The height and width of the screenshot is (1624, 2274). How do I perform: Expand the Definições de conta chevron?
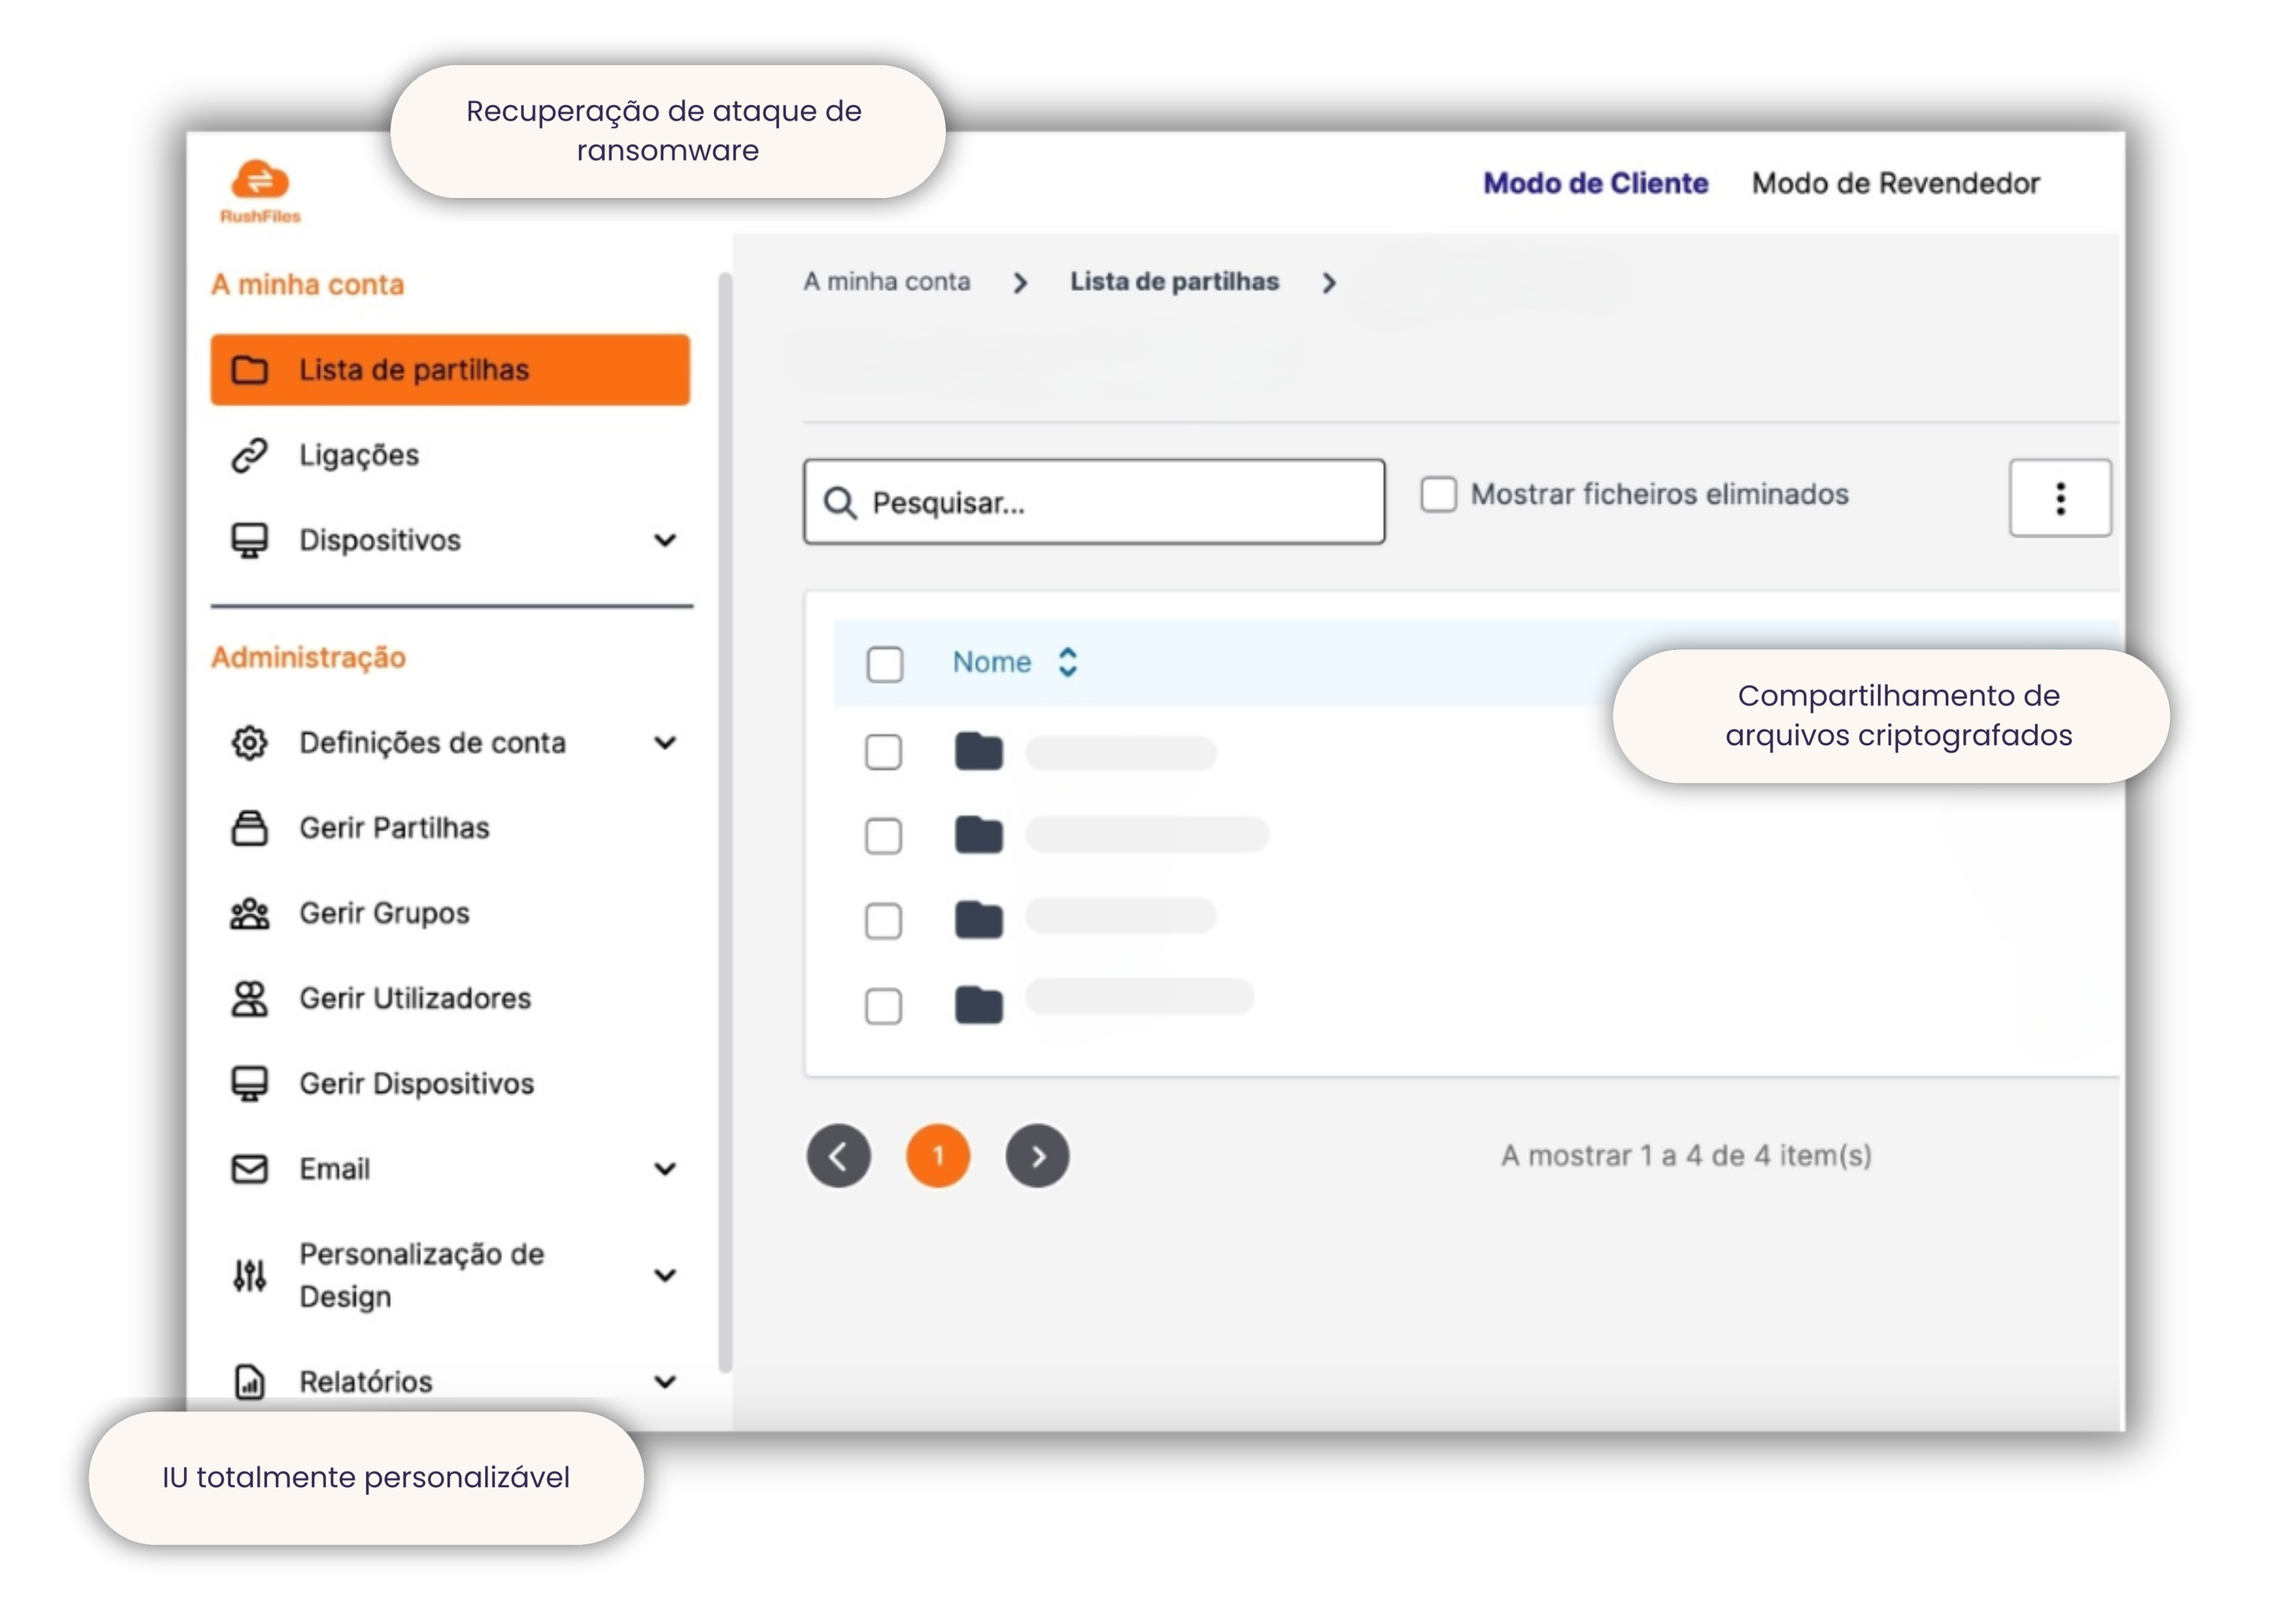pos(665,743)
